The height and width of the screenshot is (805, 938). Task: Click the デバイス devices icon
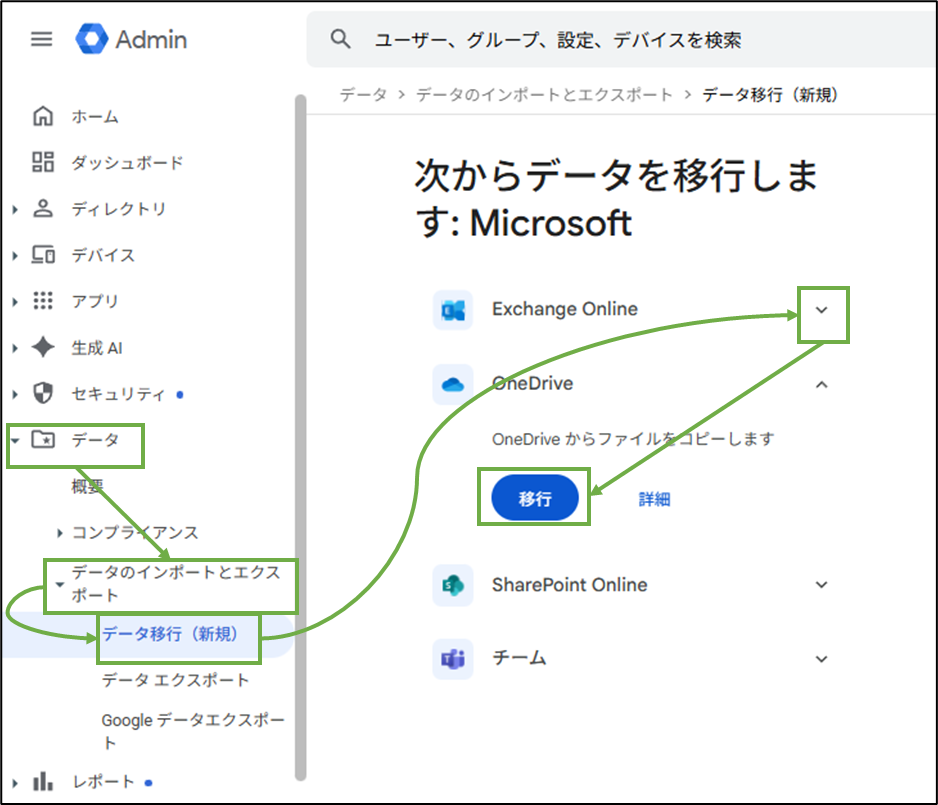point(42,255)
